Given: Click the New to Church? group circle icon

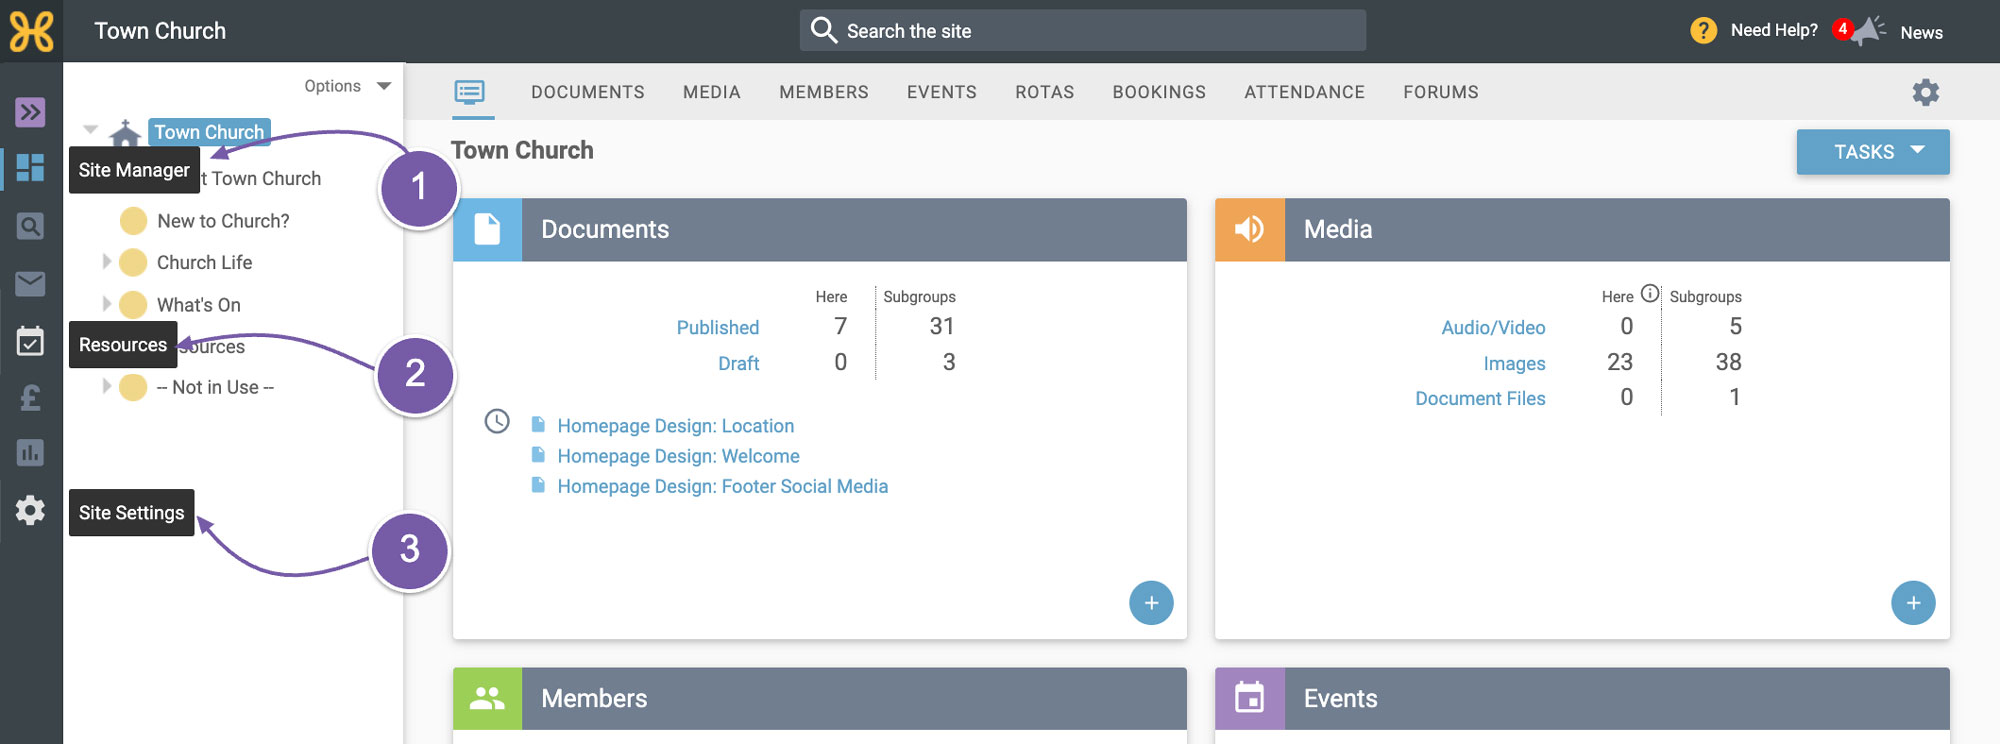Looking at the screenshot, I should [x=133, y=221].
